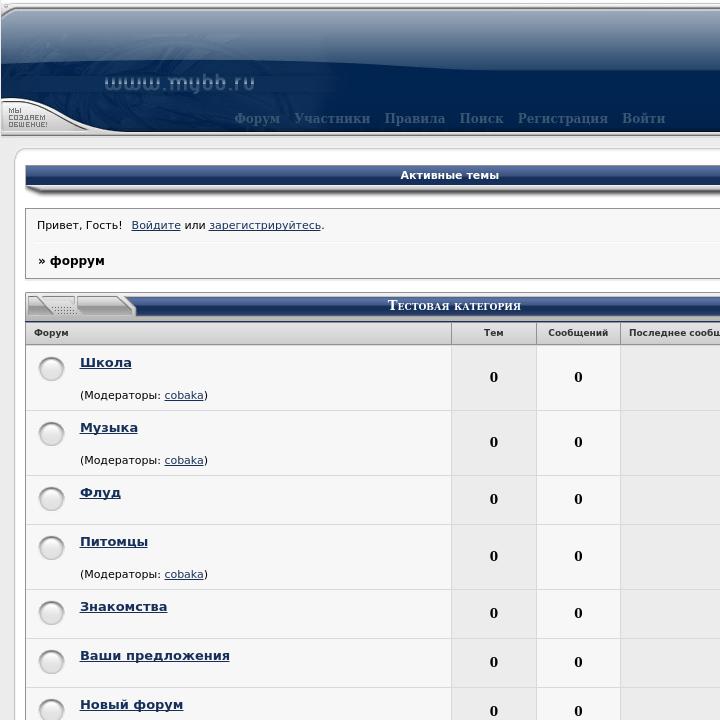Click cobaka moderator link under Музыка

[184, 460]
